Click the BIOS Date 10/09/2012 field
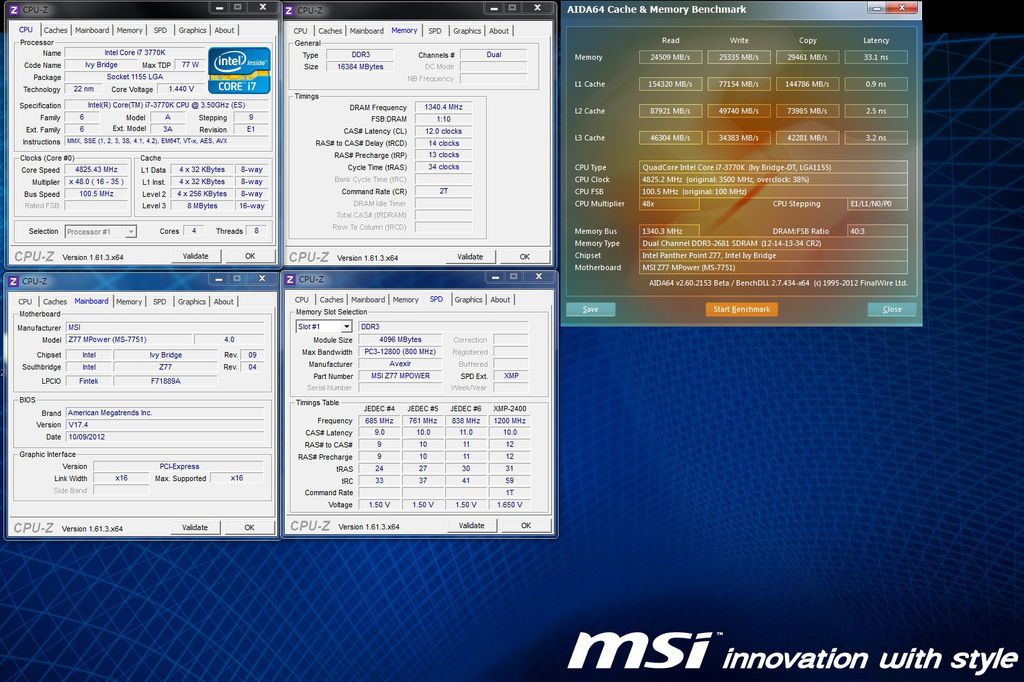Image resolution: width=1024 pixels, height=682 pixels. coord(165,437)
